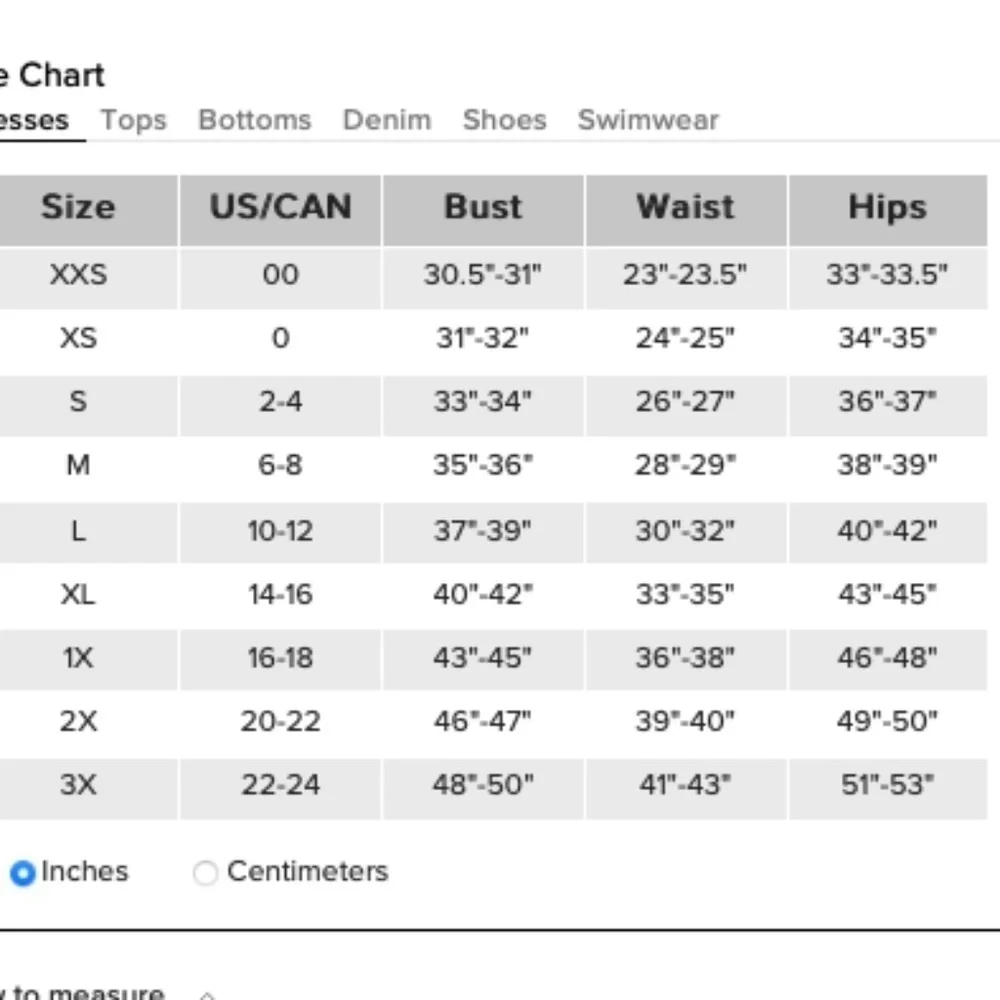
Task: Toggle the How to measure chevron
Action: coord(207,995)
